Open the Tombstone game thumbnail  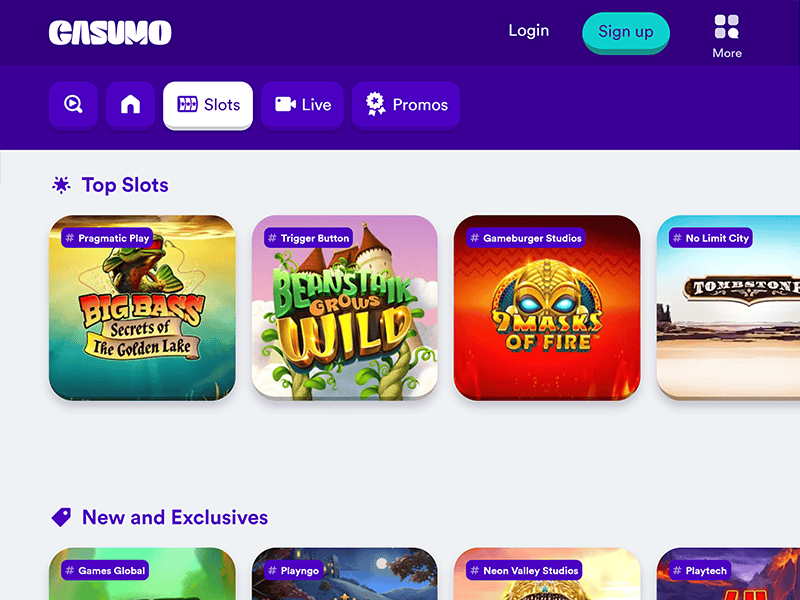pos(728,308)
